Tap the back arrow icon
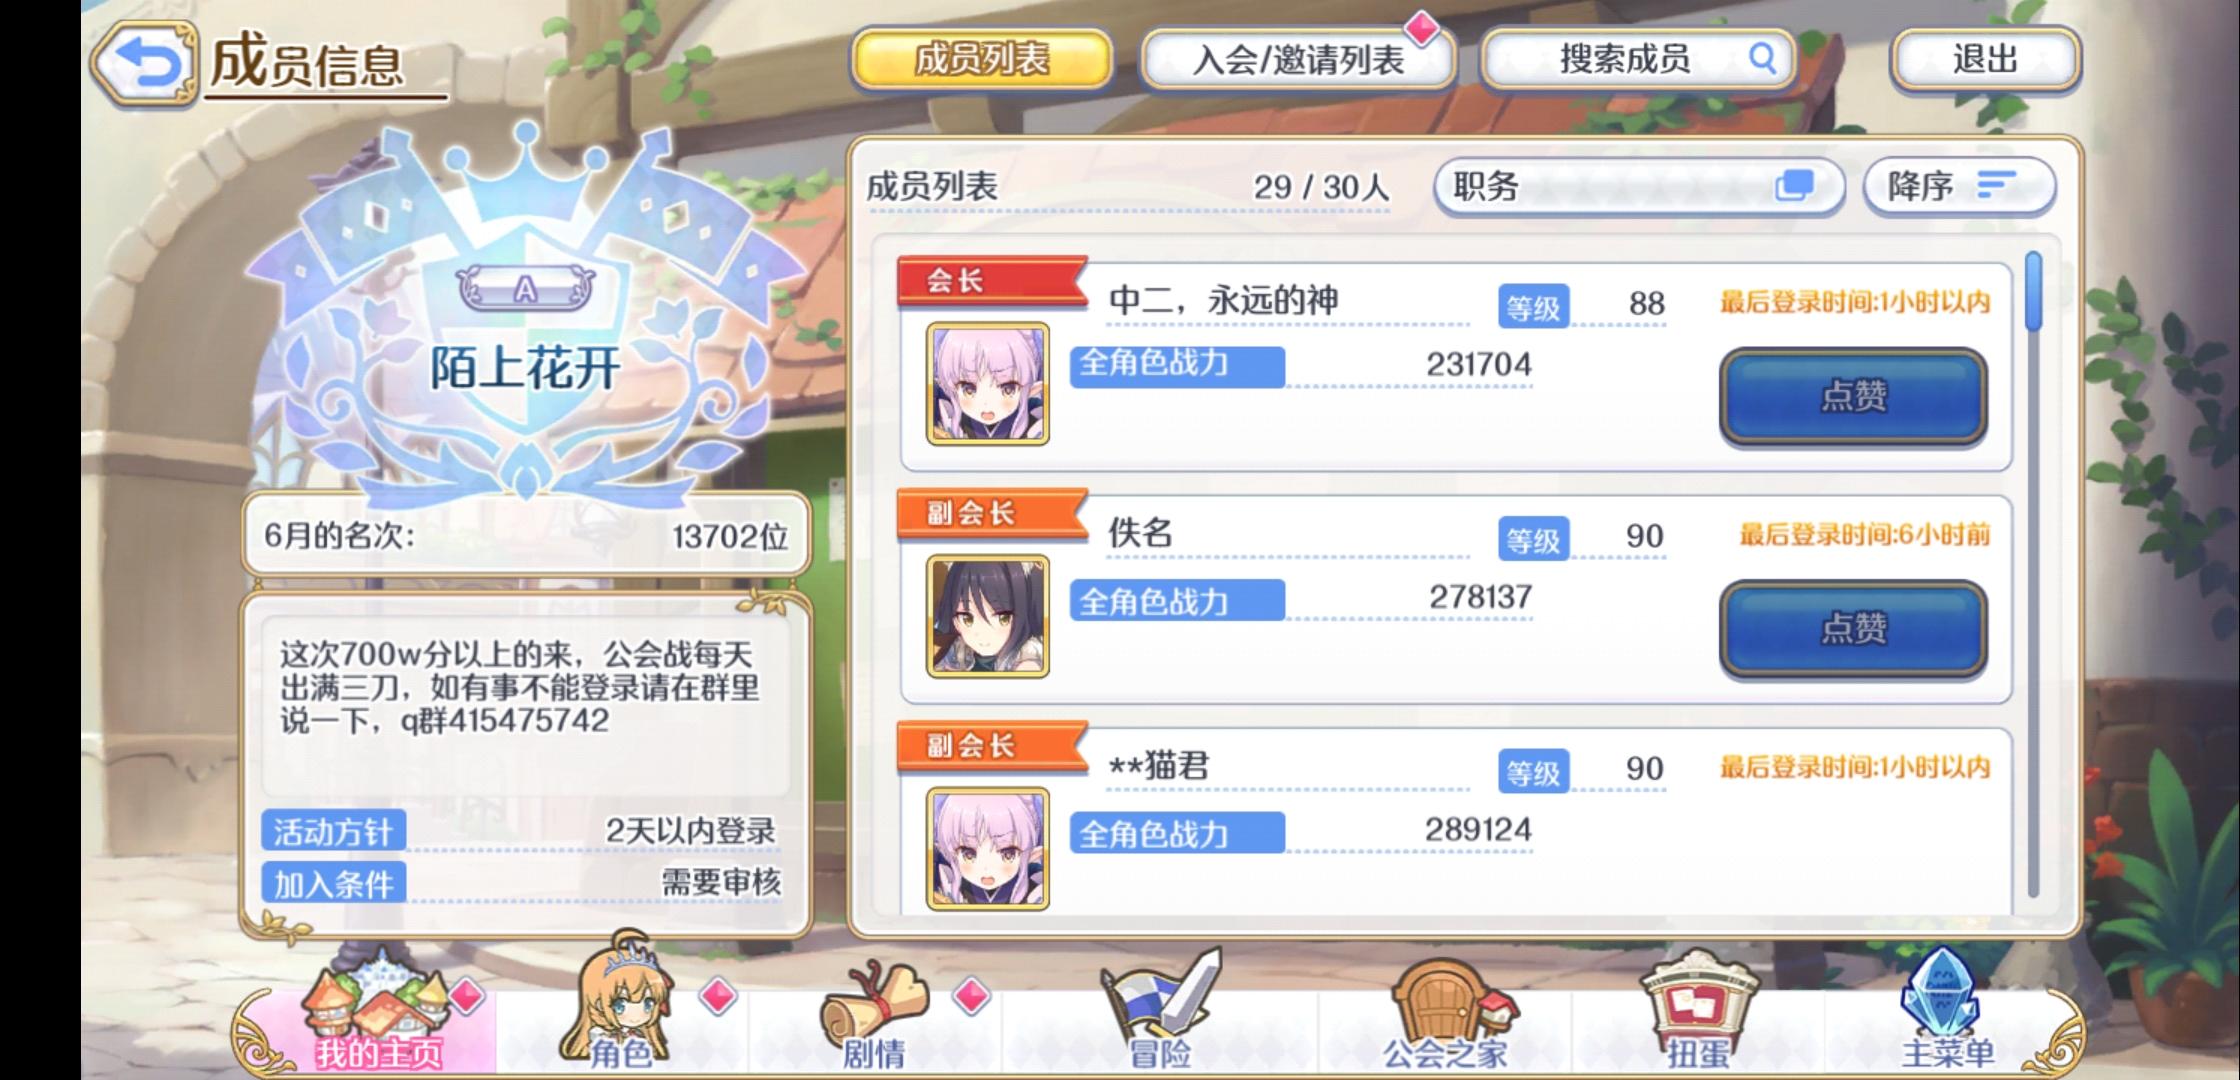 [x=145, y=64]
